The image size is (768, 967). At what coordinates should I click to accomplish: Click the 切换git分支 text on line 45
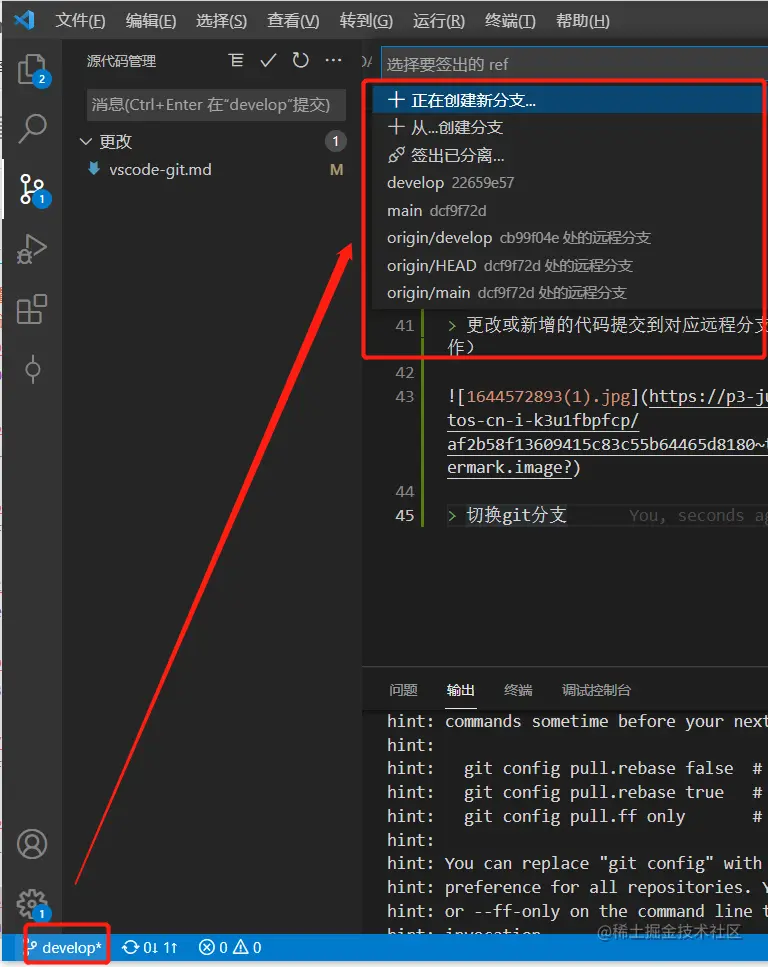point(516,515)
